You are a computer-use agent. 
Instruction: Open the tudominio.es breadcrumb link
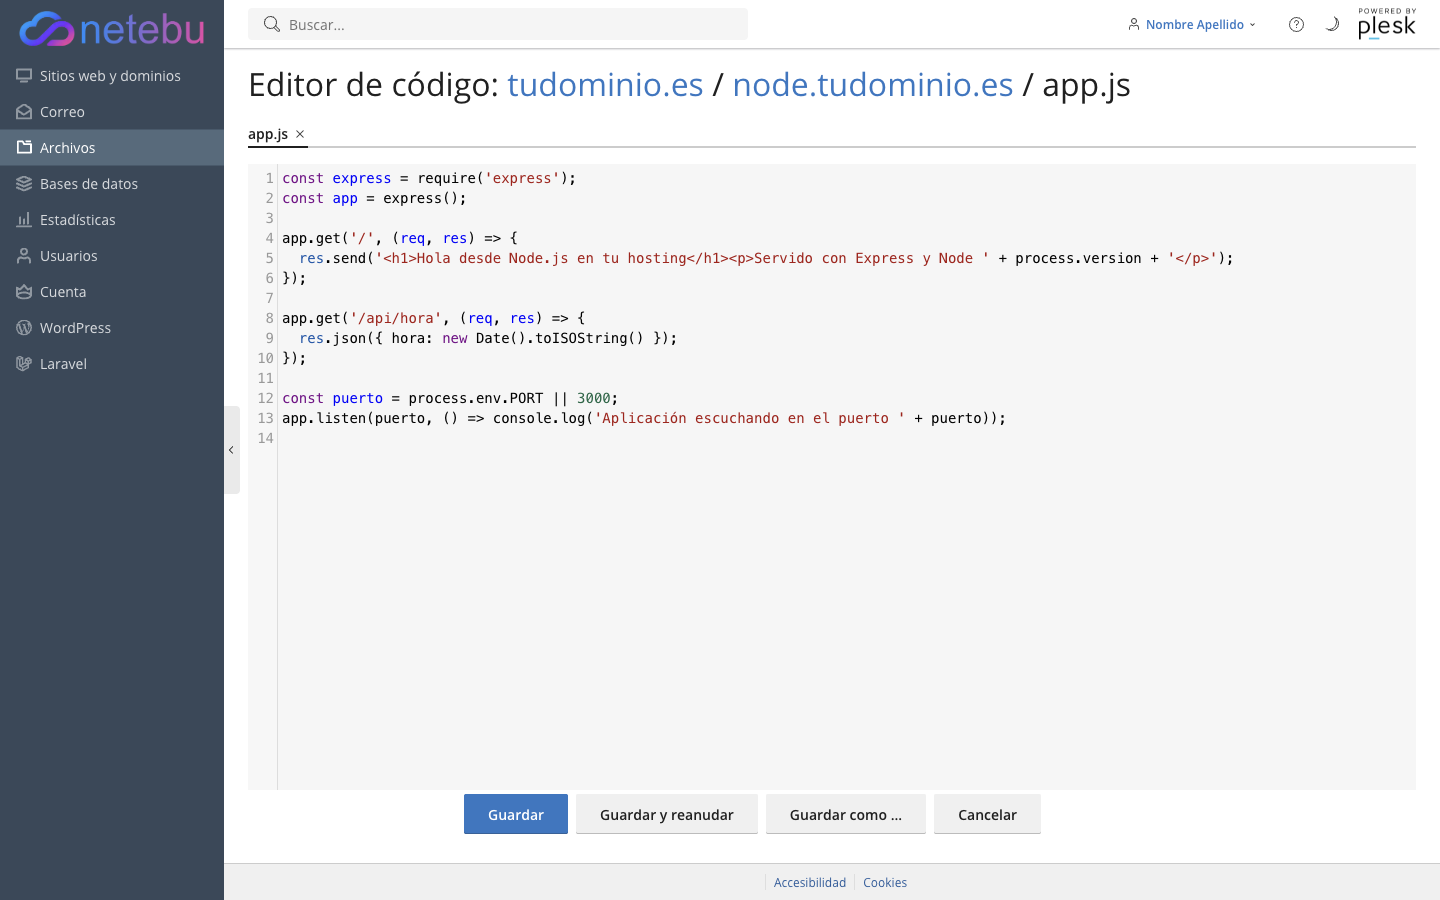click(x=605, y=85)
